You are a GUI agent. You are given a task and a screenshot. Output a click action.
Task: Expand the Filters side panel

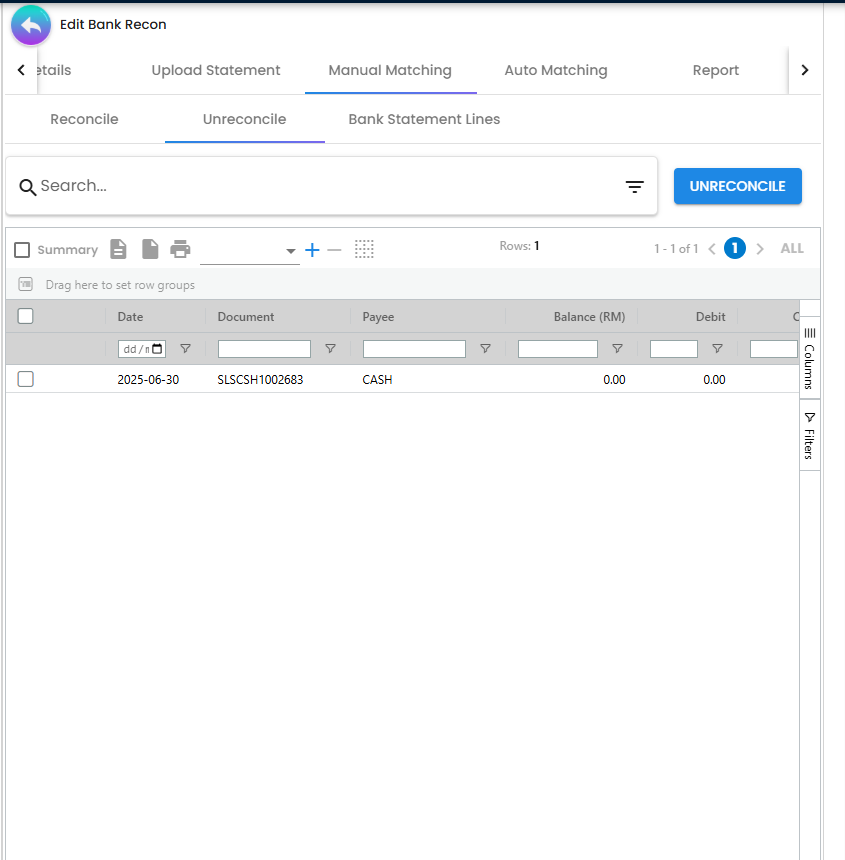coord(809,435)
